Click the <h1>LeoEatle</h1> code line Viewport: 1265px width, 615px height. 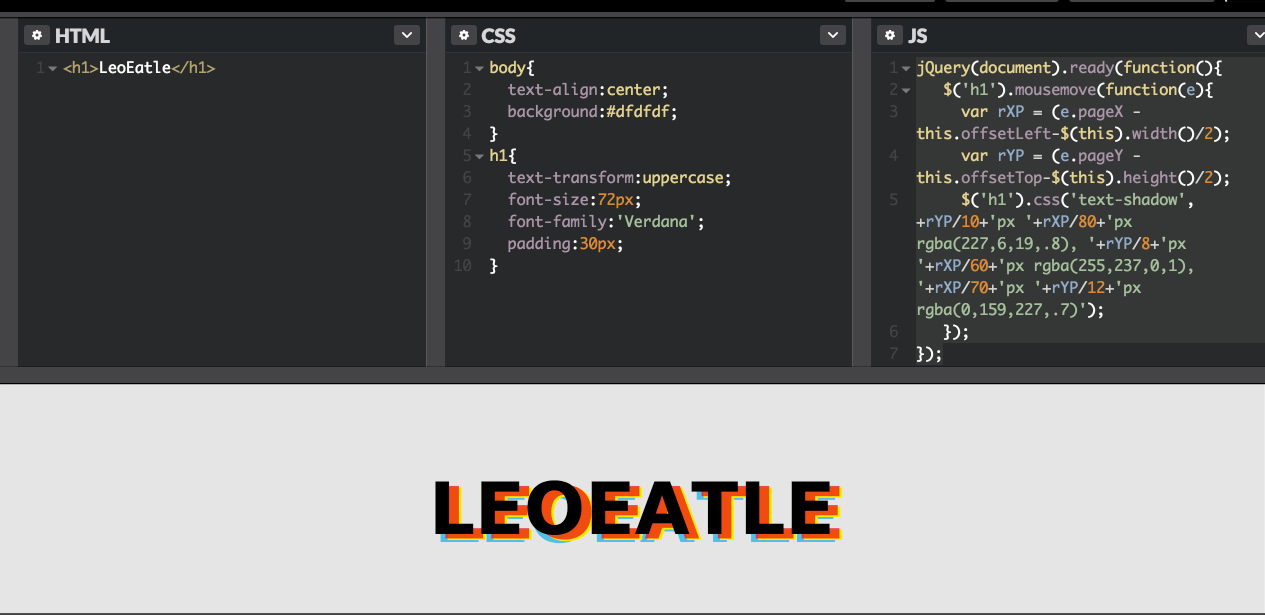(x=139, y=69)
